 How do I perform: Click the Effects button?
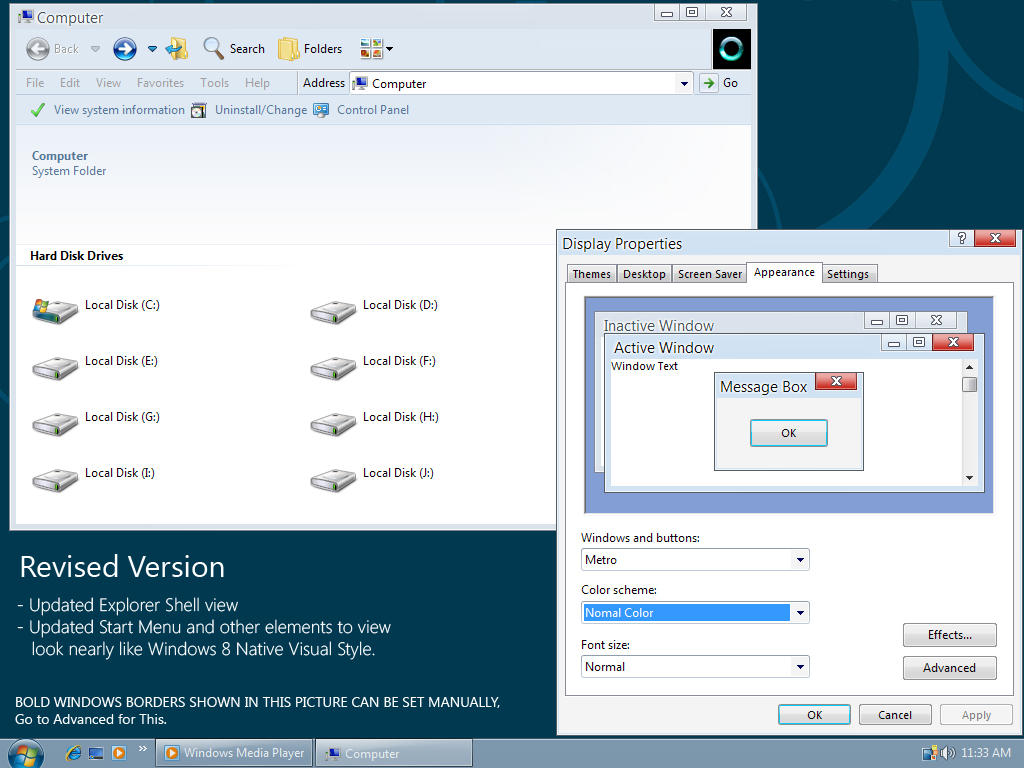(949, 634)
